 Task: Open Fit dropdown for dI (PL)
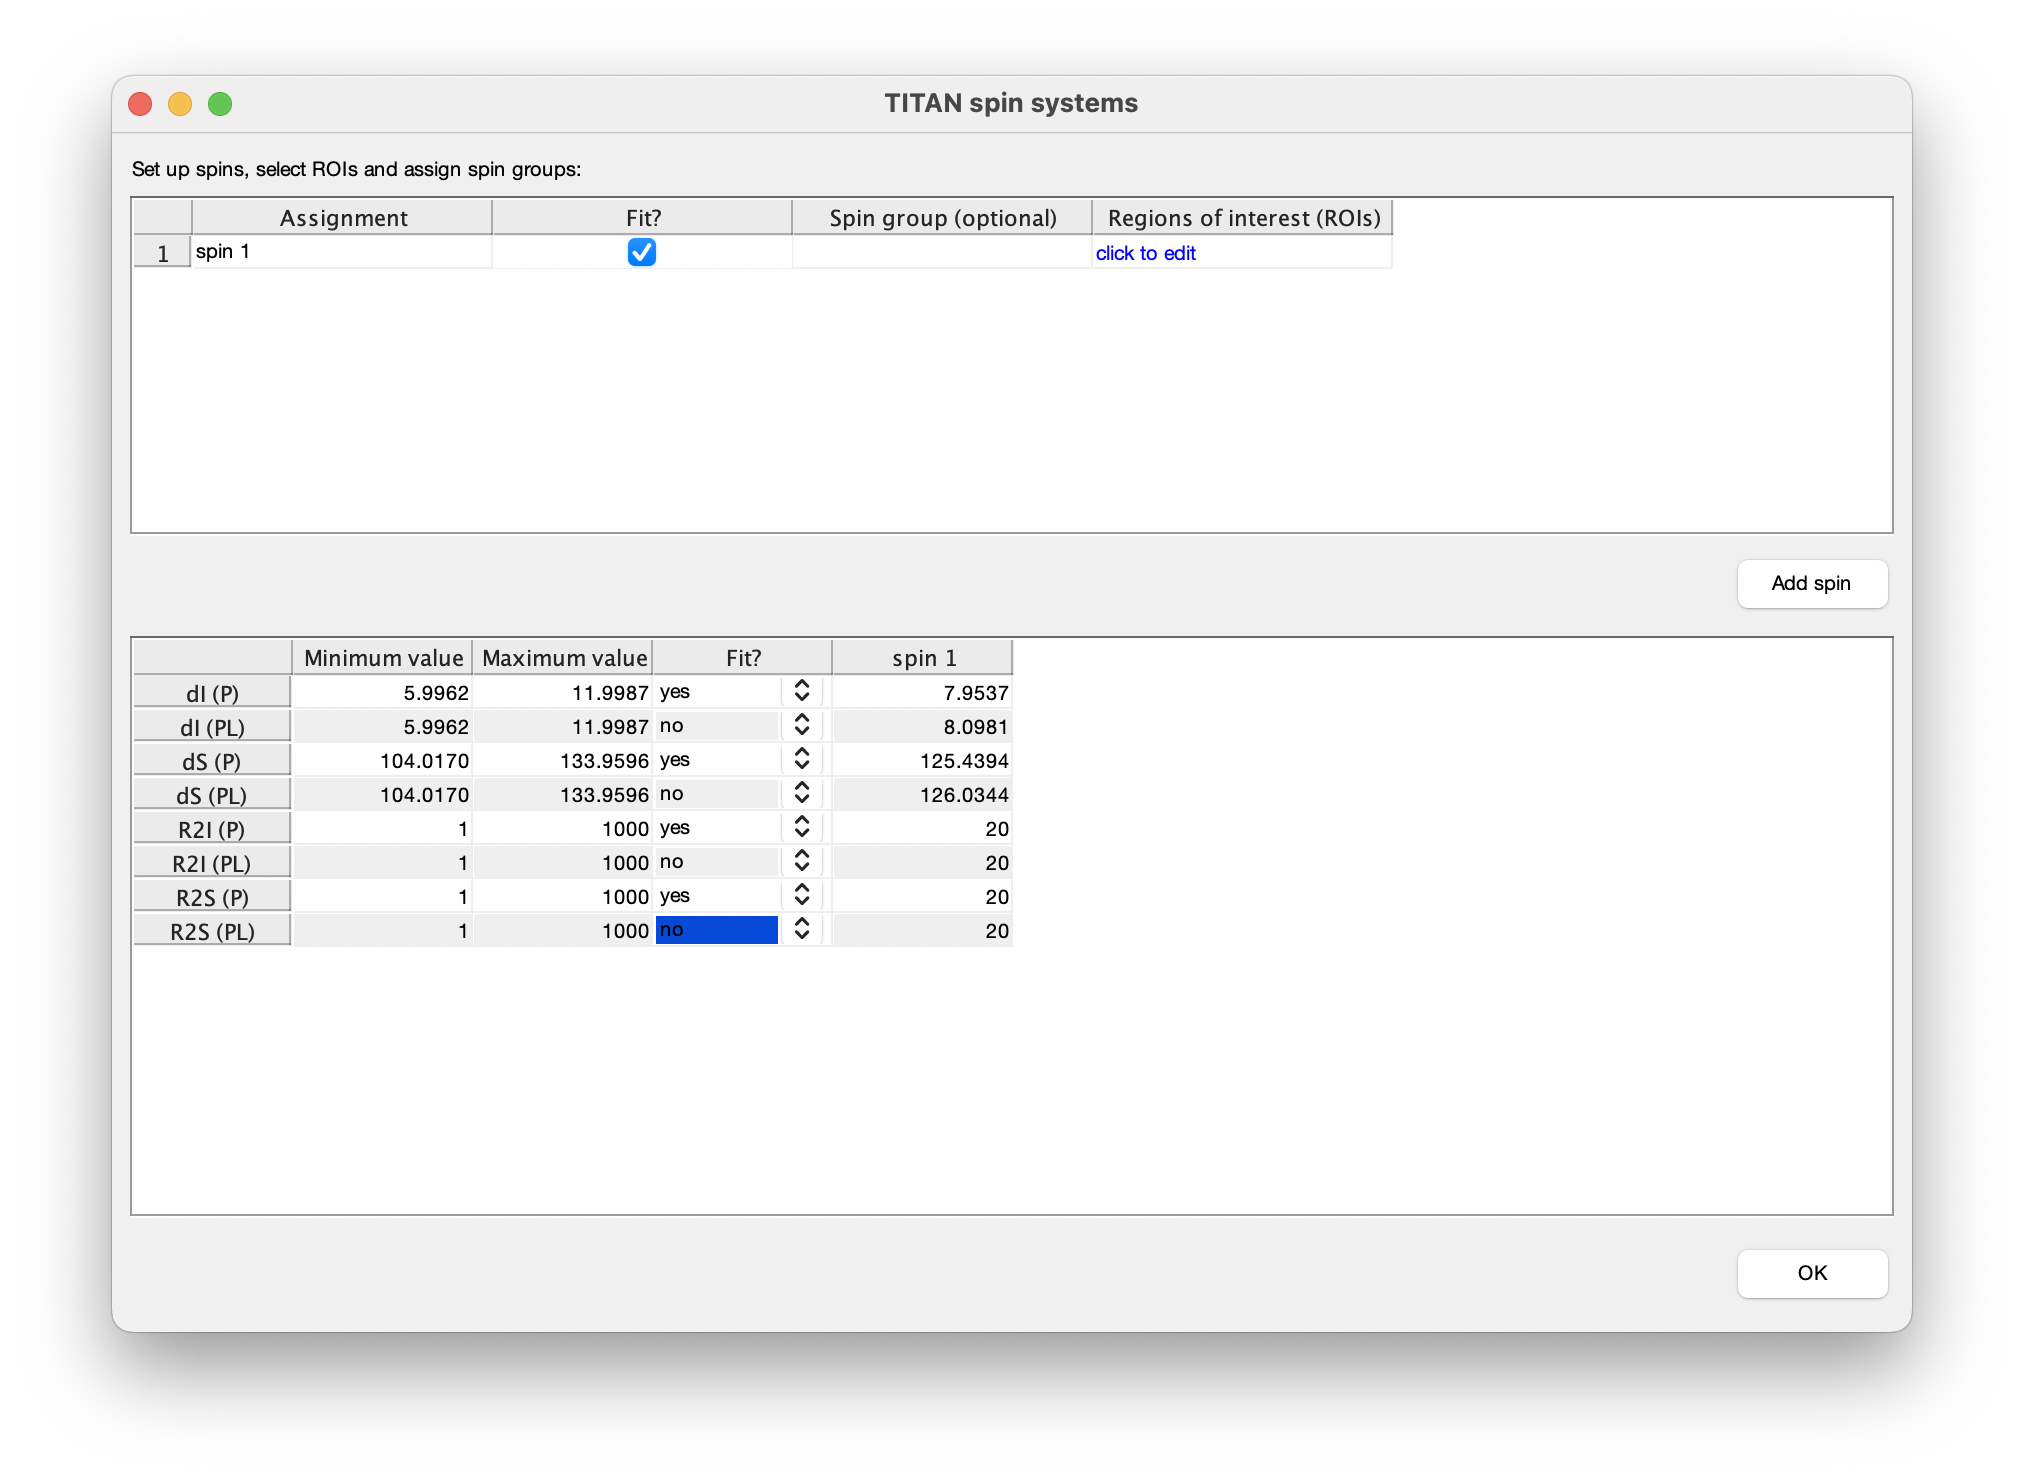point(802,726)
